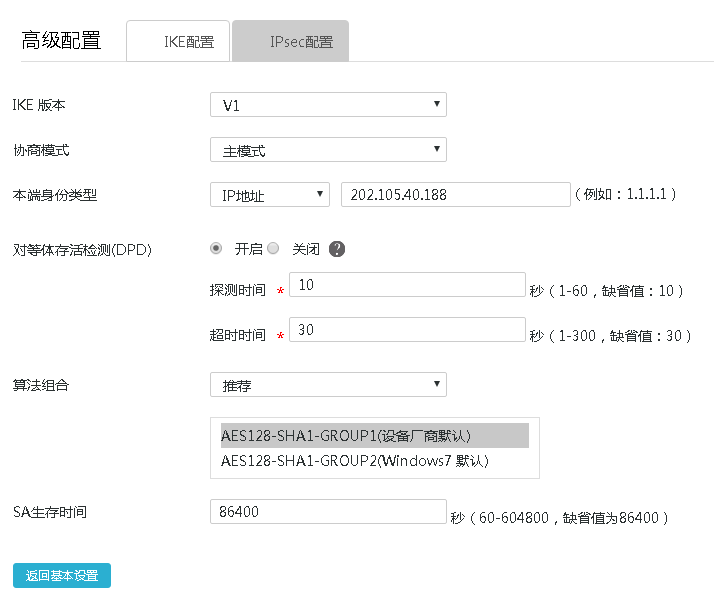Screen dimensions: 714x591
Task: Click the 返回基本设置 button
Action: click(62, 576)
